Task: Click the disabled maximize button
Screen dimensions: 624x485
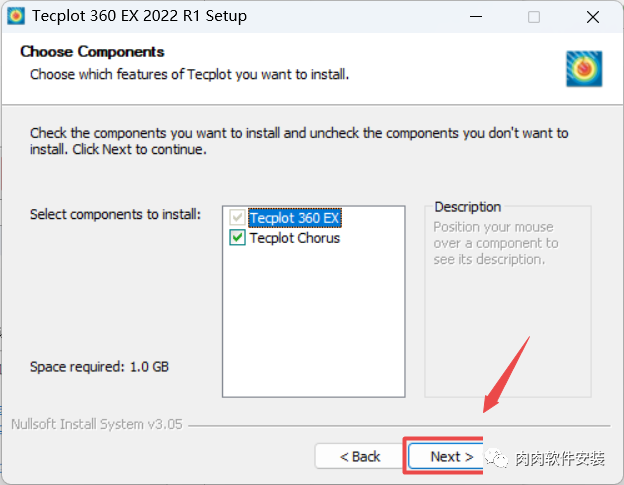Action: 534,17
